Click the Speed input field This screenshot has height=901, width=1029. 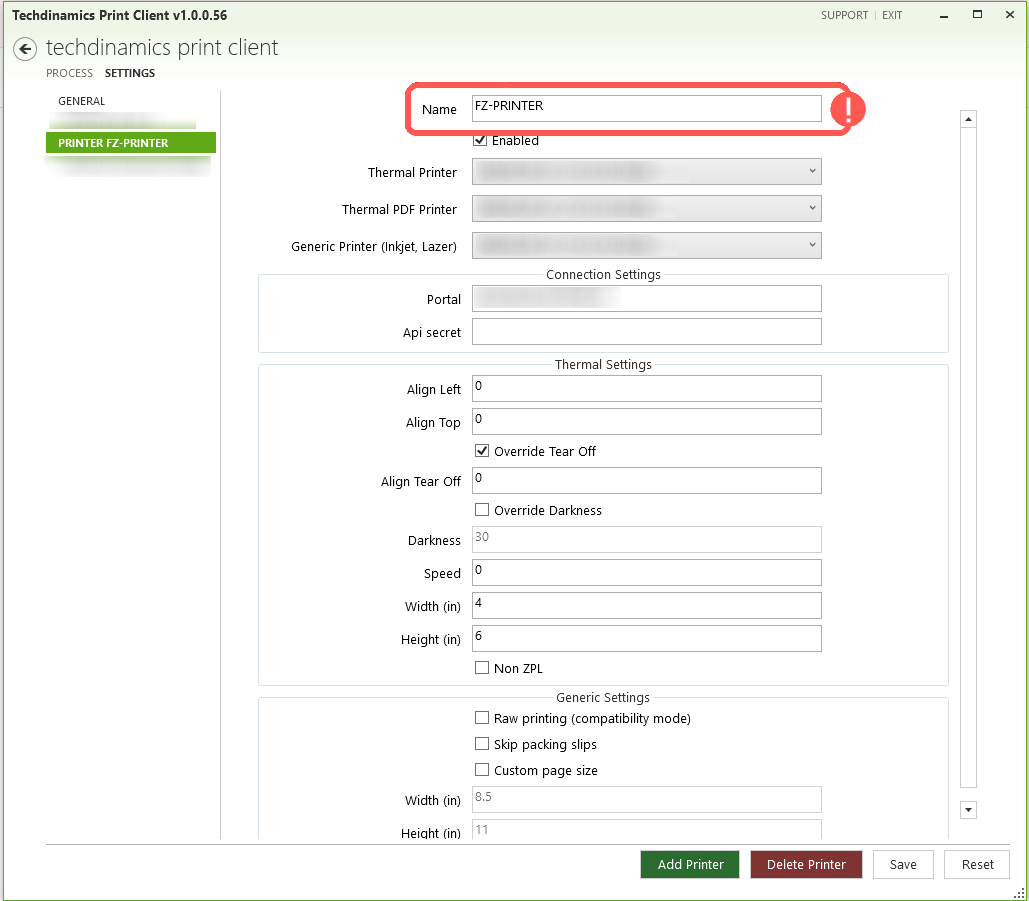646,572
